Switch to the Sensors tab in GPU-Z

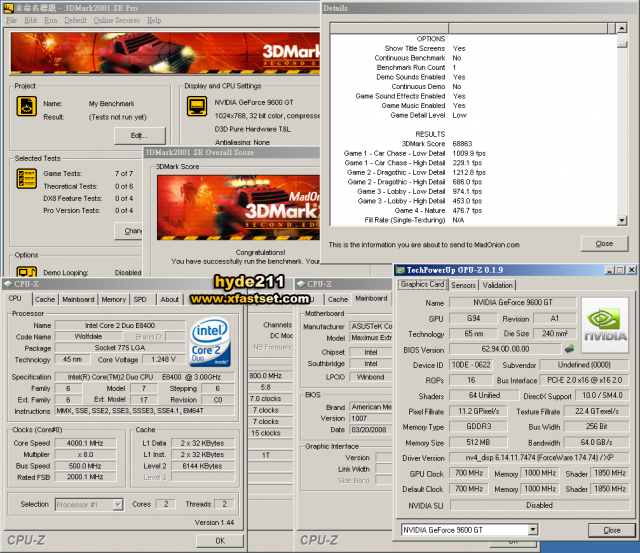pyautogui.click(x=463, y=285)
